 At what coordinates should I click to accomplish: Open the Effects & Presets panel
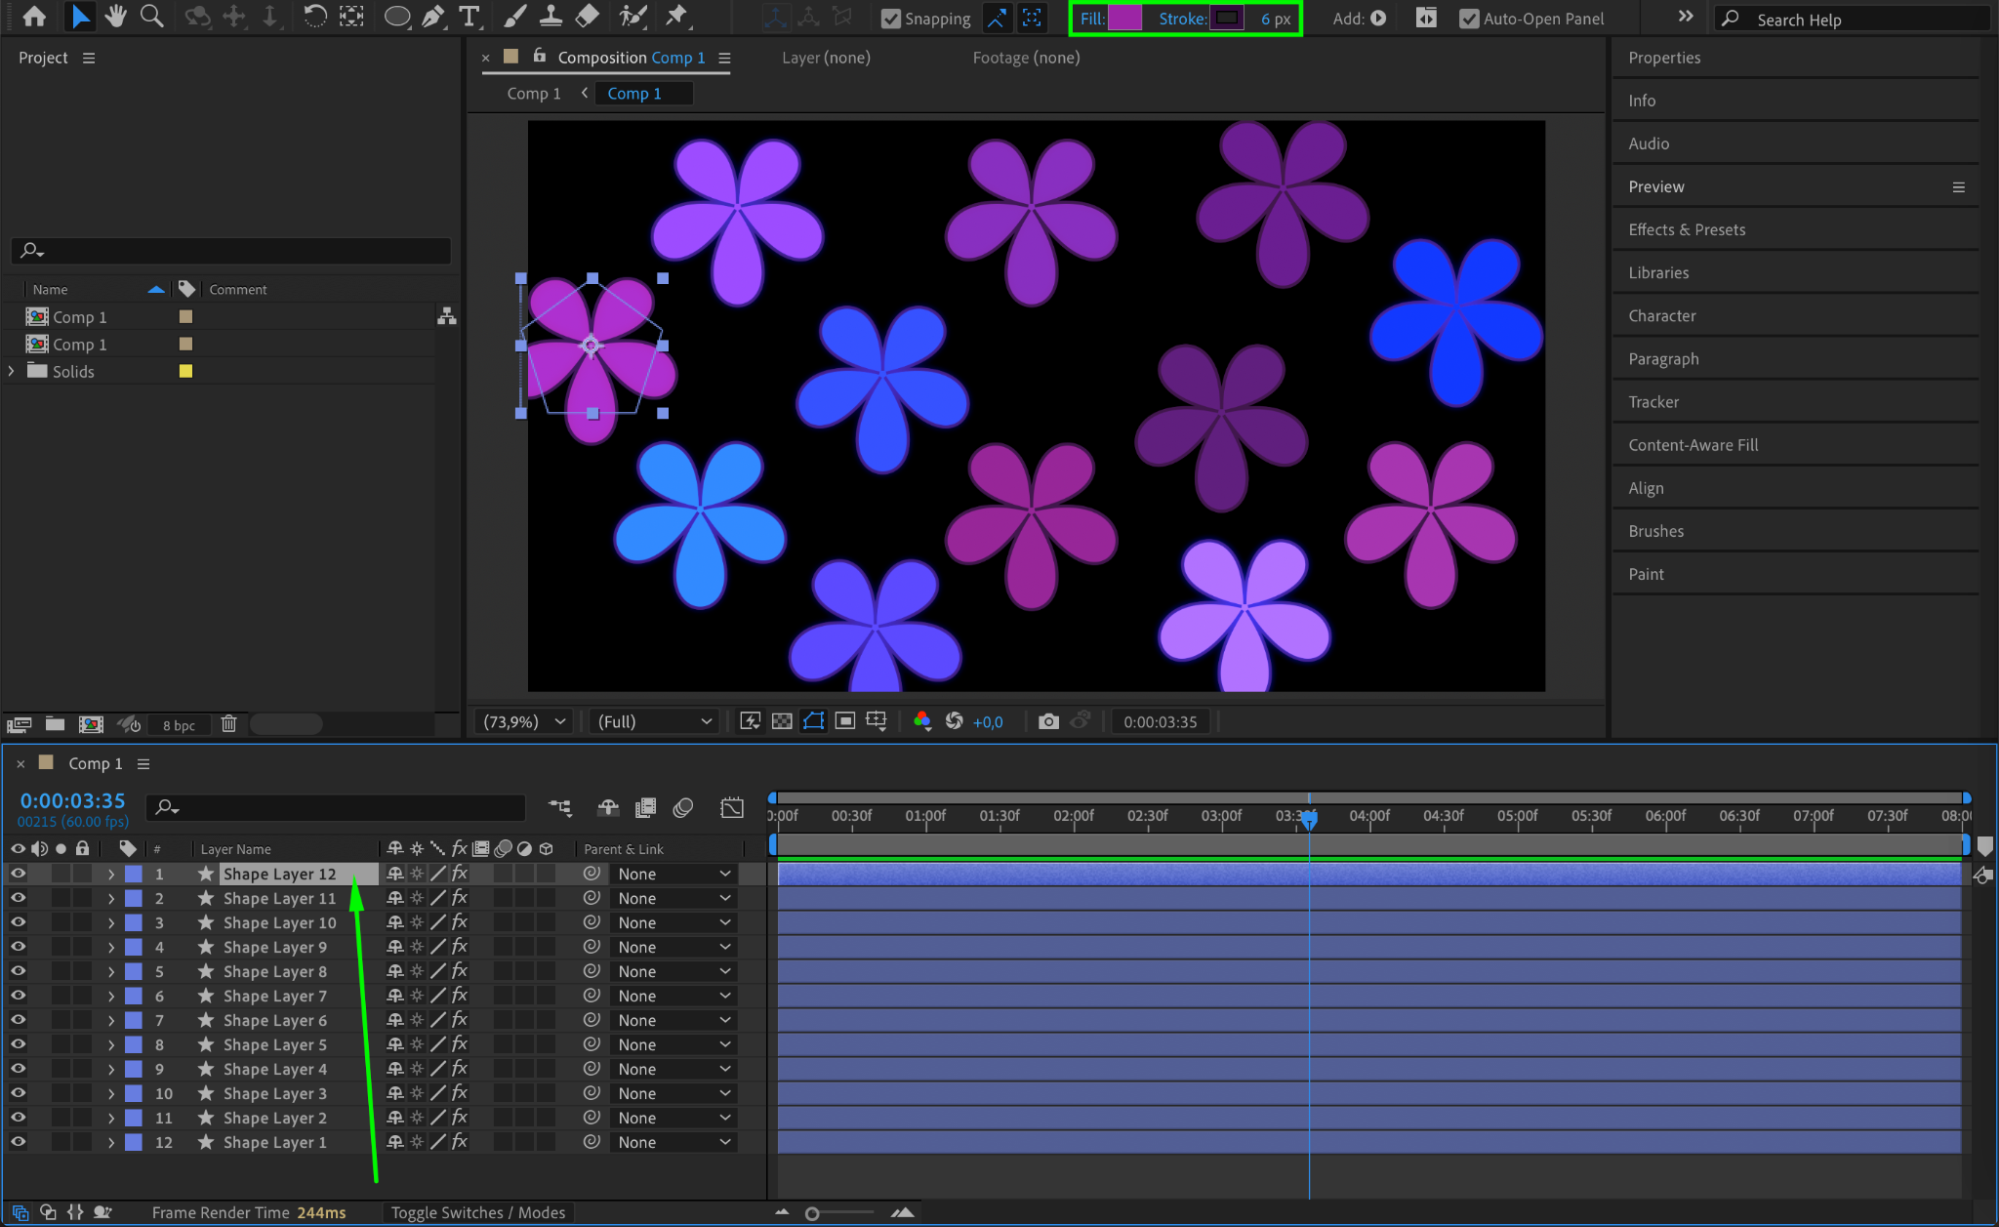1686,230
